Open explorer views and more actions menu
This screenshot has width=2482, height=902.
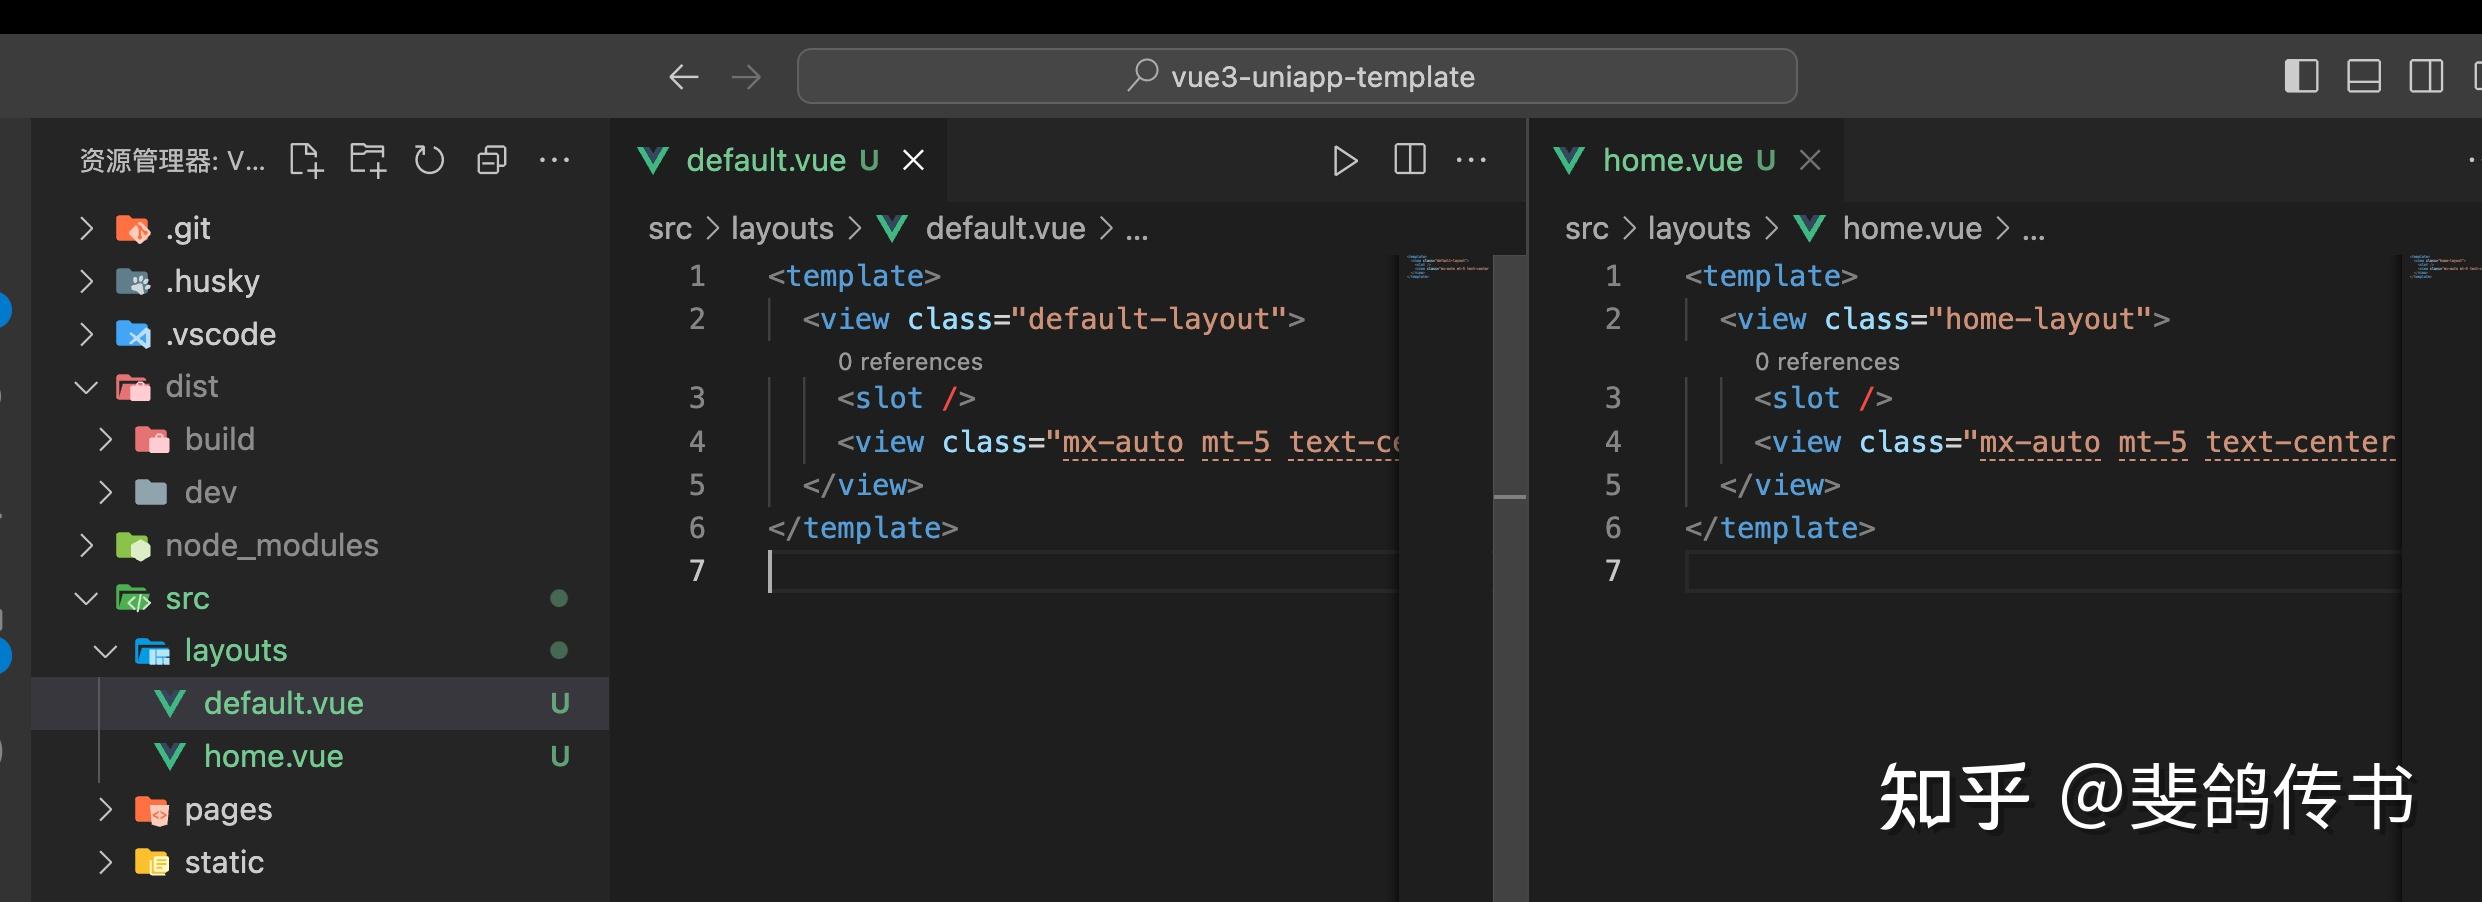pos(554,160)
